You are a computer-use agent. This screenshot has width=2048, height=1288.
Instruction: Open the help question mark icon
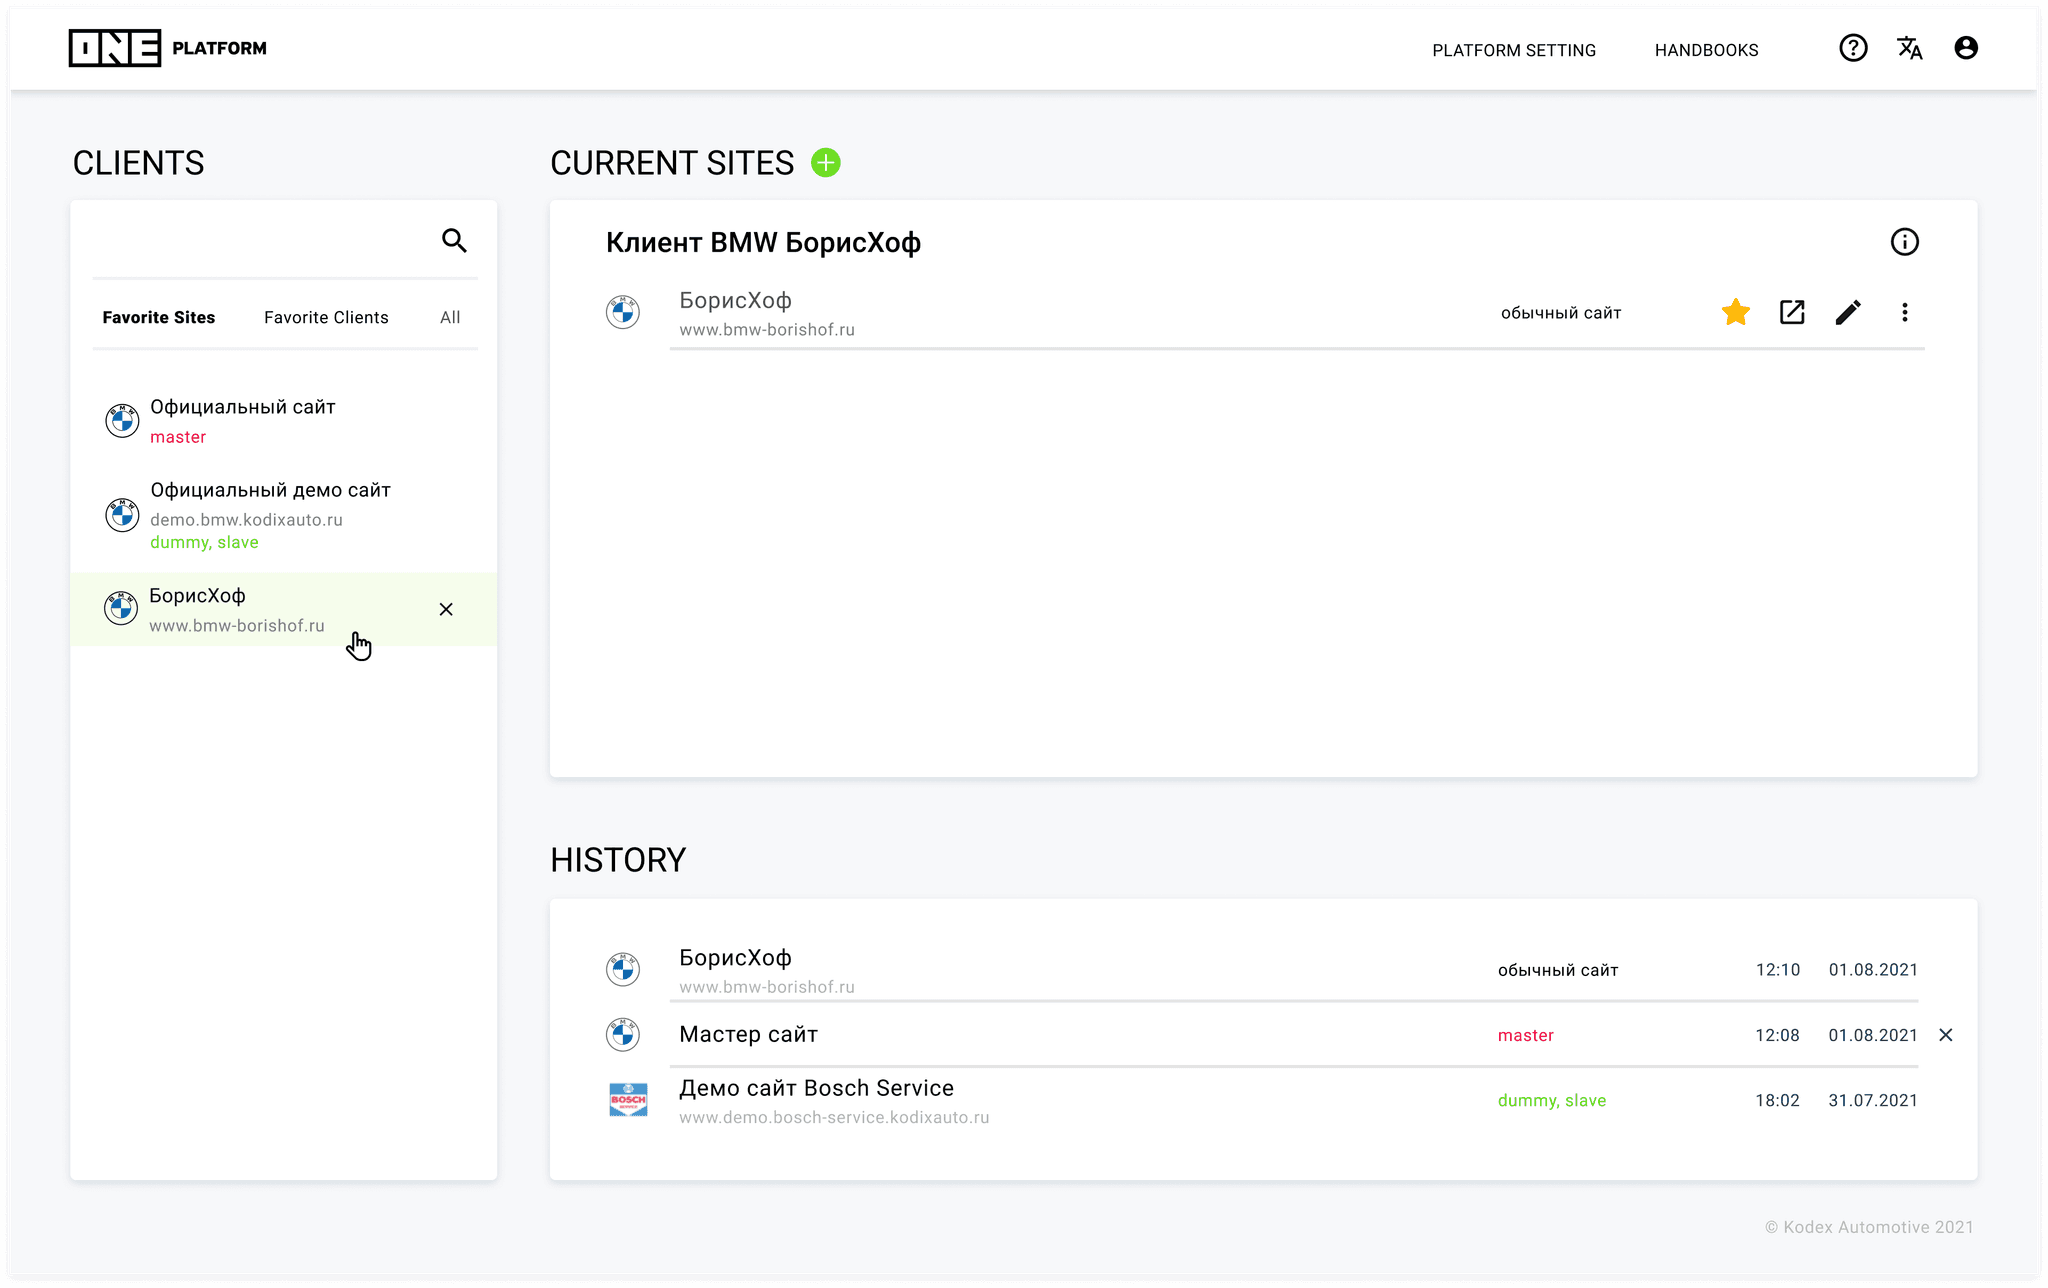(1853, 48)
